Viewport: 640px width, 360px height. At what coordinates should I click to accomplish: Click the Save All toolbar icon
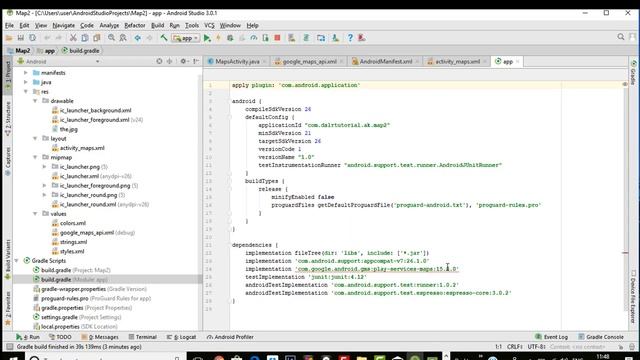[20, 38]
